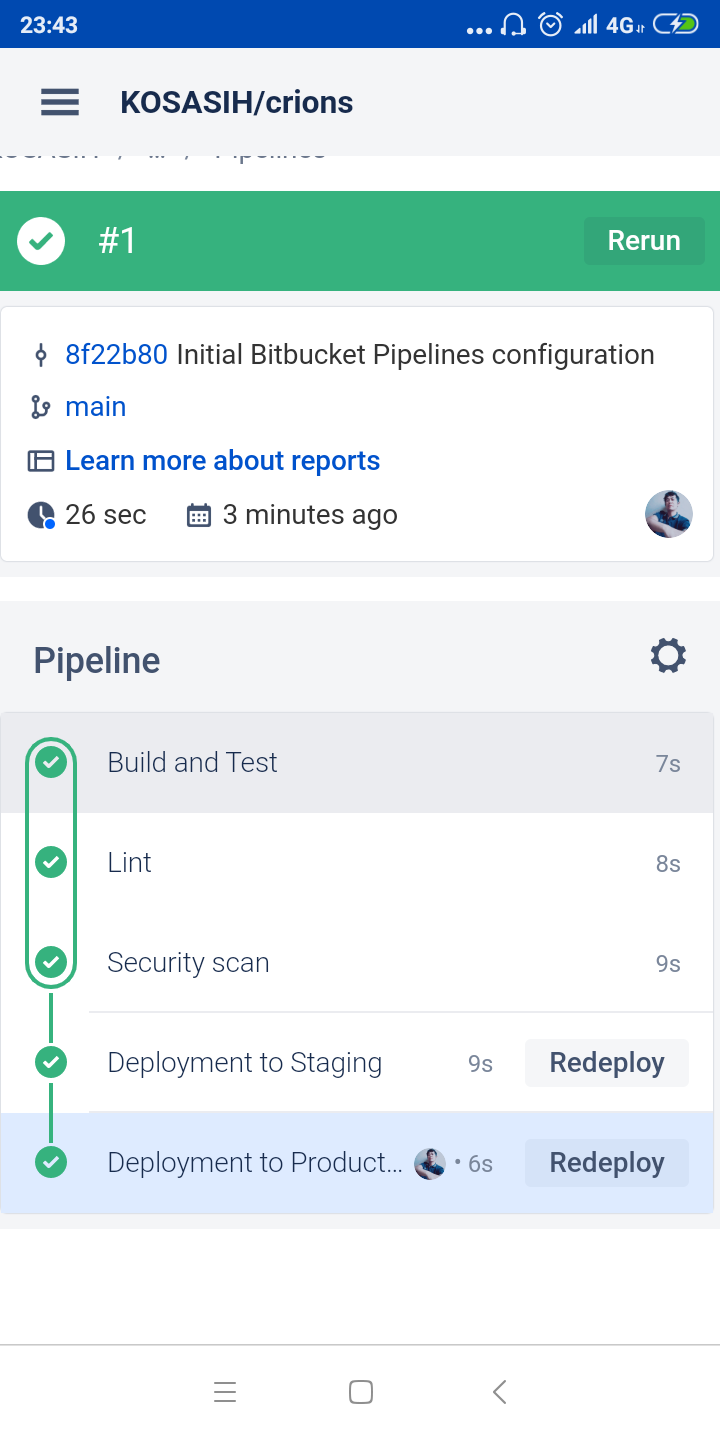The width and height of the screenshot is (720, 1440).
Task: Select the Lint pipeline step
Action: point(130,862)
